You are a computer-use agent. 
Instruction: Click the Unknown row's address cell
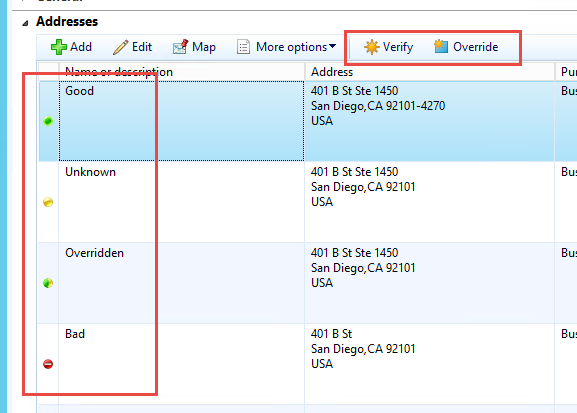coord(429,202)
